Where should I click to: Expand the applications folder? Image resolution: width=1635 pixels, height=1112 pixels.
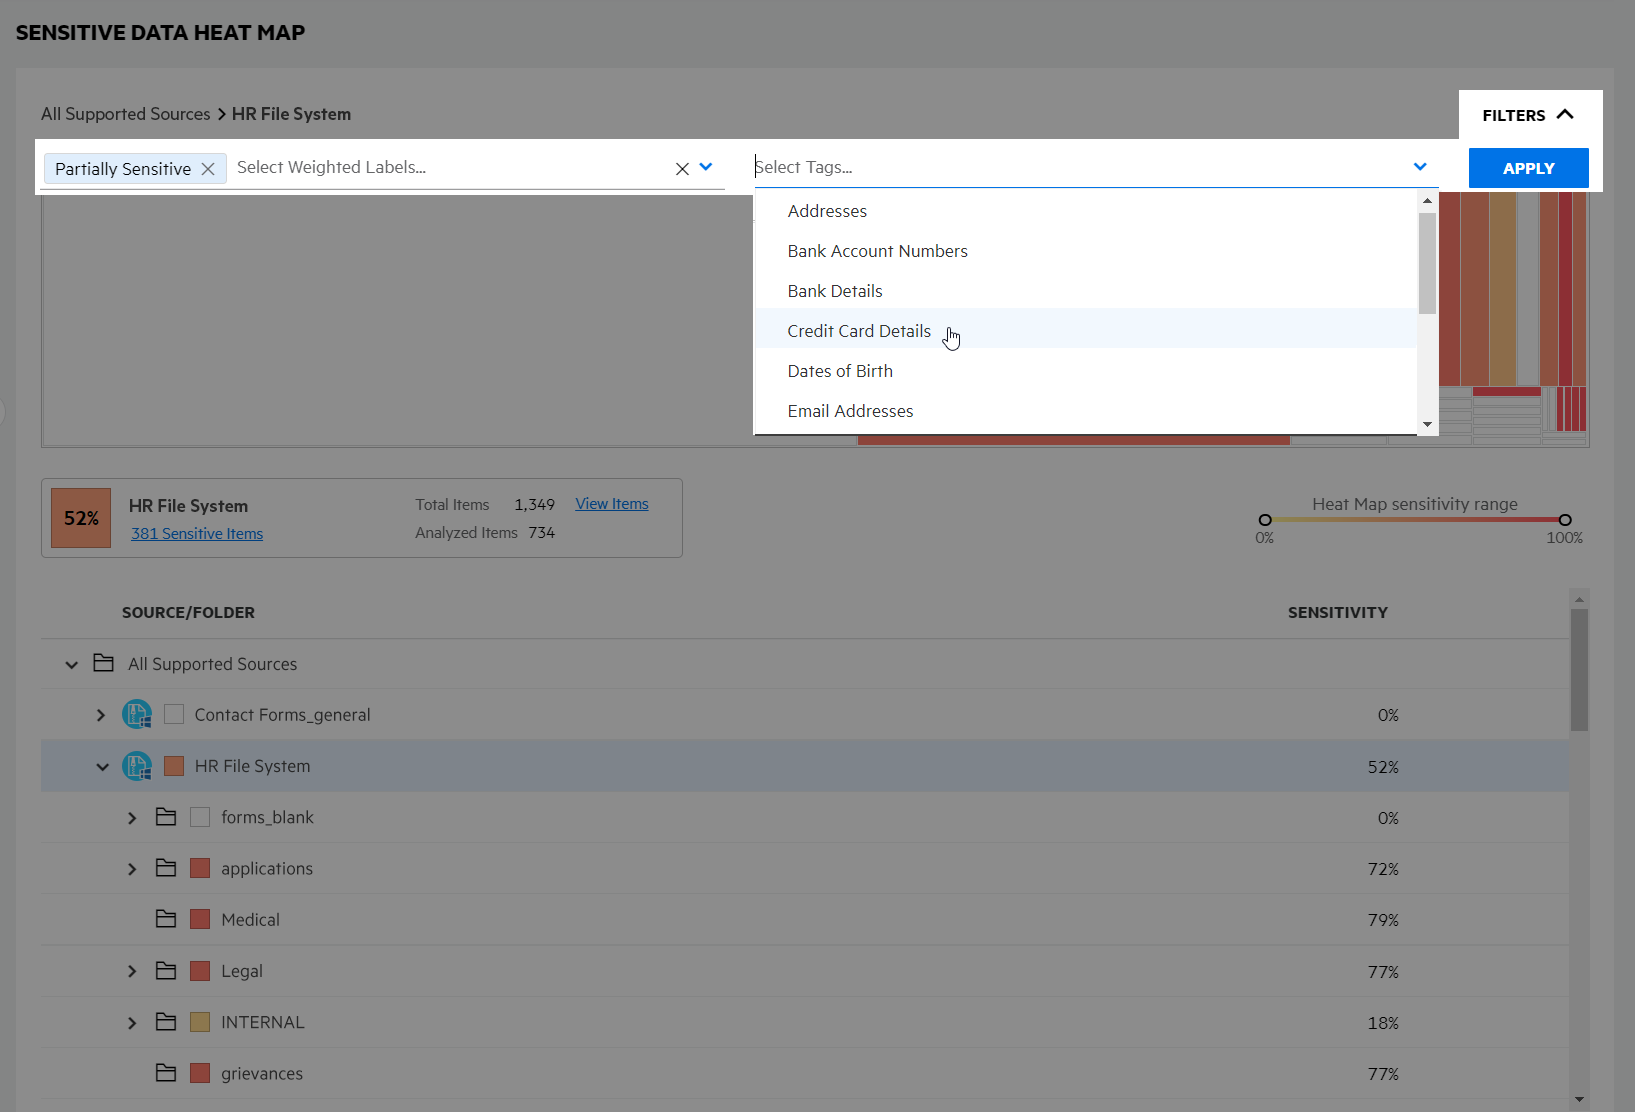tap(131, 868)
